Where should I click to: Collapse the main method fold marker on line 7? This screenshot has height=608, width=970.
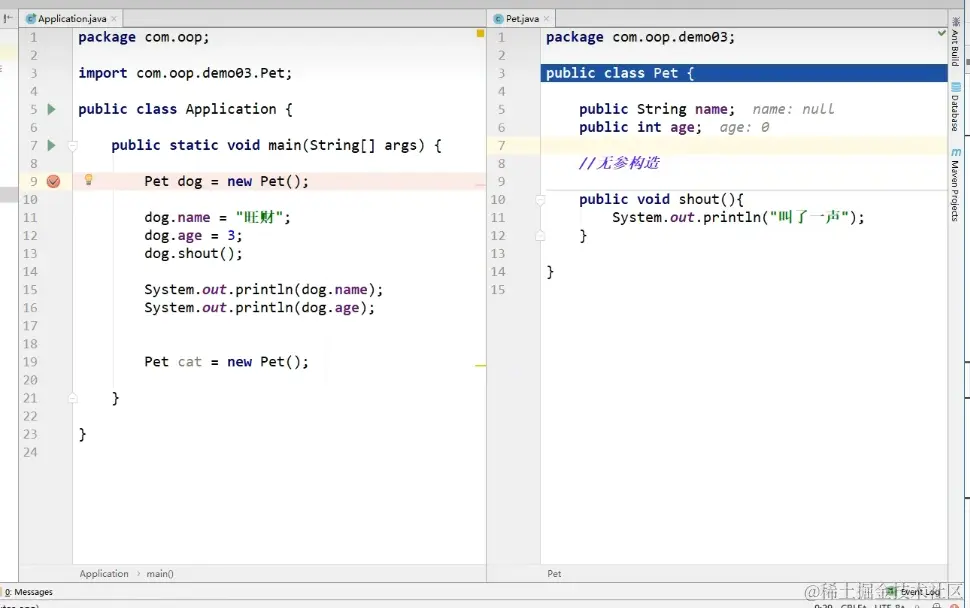point(72,146)
